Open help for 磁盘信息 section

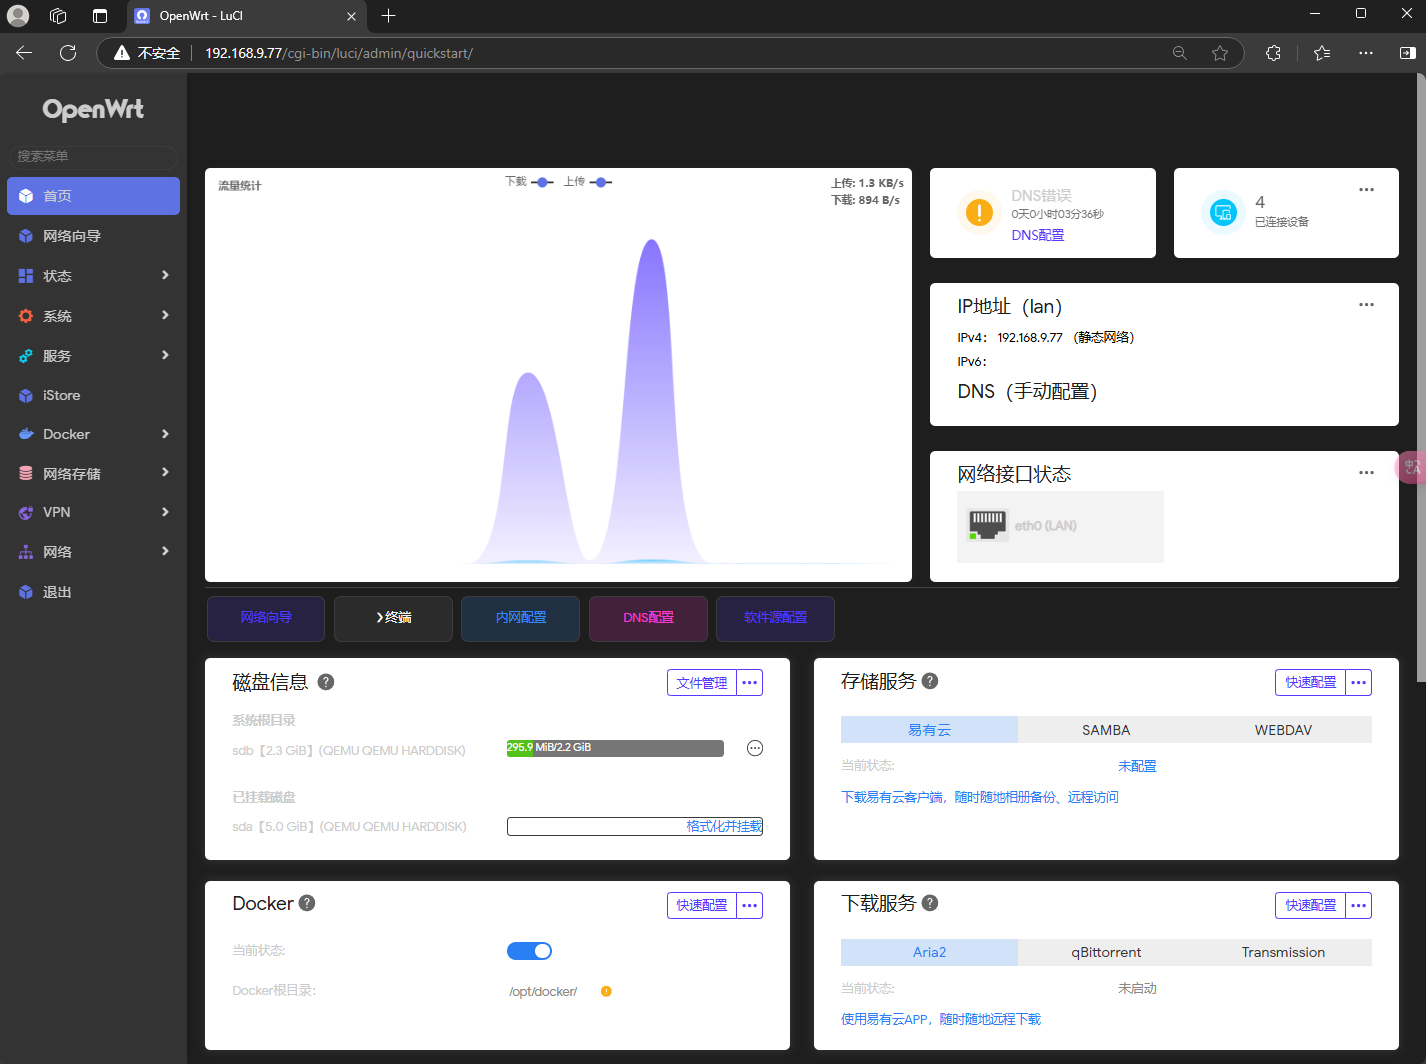pos(326,682)
